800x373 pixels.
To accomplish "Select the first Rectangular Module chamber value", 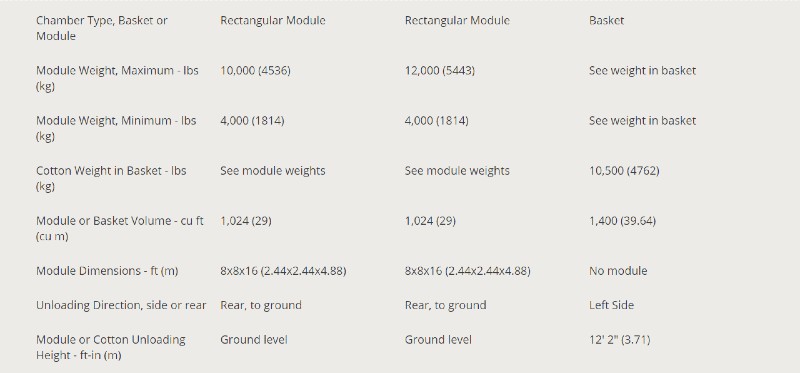I will pos(272,20).
